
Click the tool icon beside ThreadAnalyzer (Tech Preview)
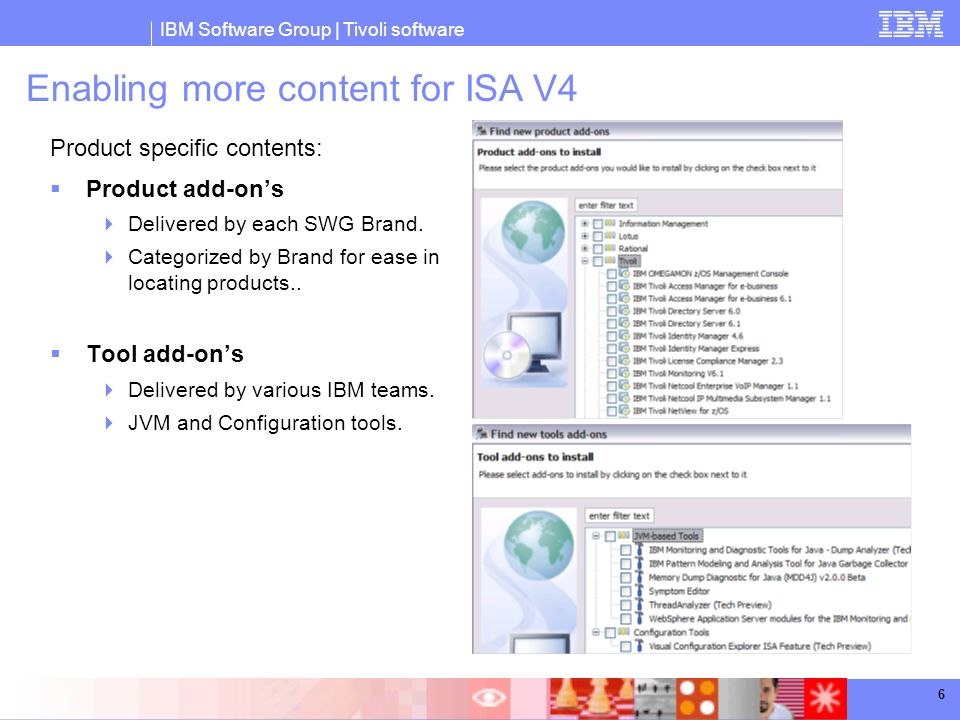(639, 604)
